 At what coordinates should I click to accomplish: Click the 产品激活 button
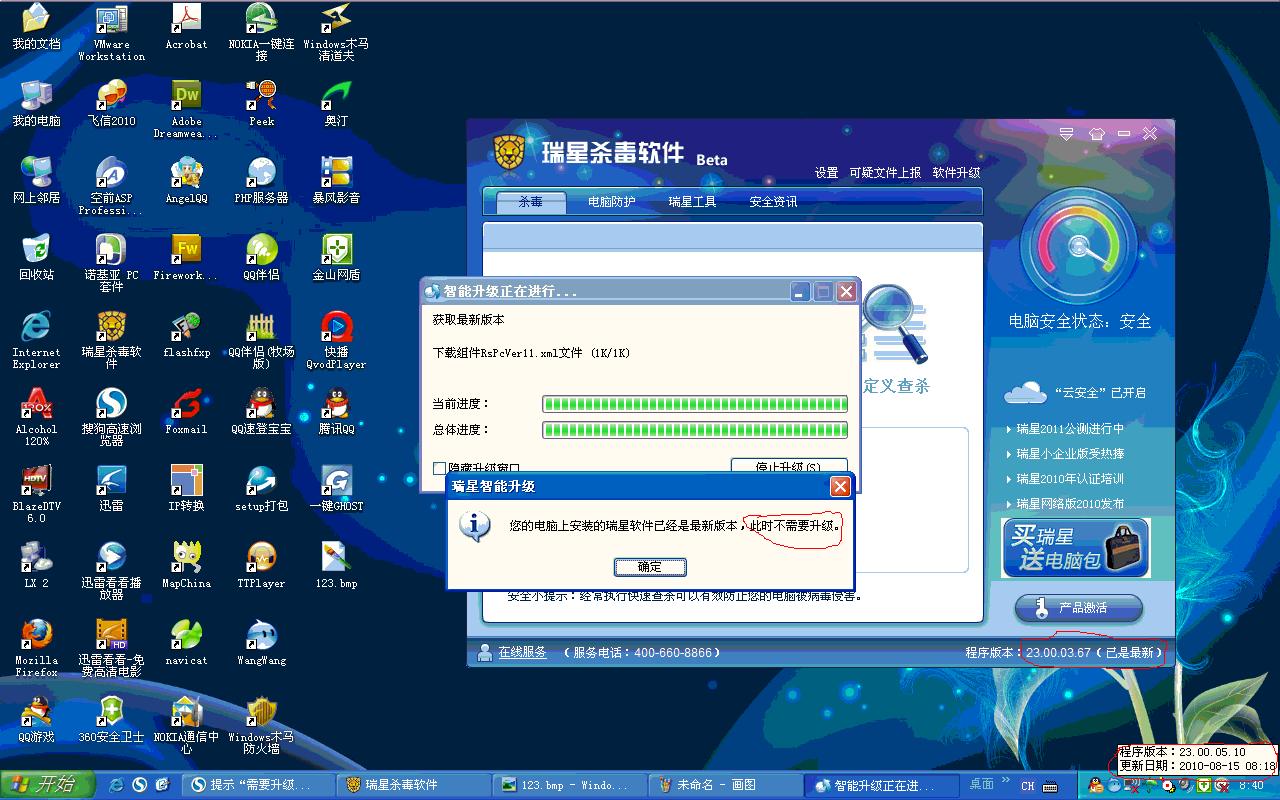[x=1079, y=608]
